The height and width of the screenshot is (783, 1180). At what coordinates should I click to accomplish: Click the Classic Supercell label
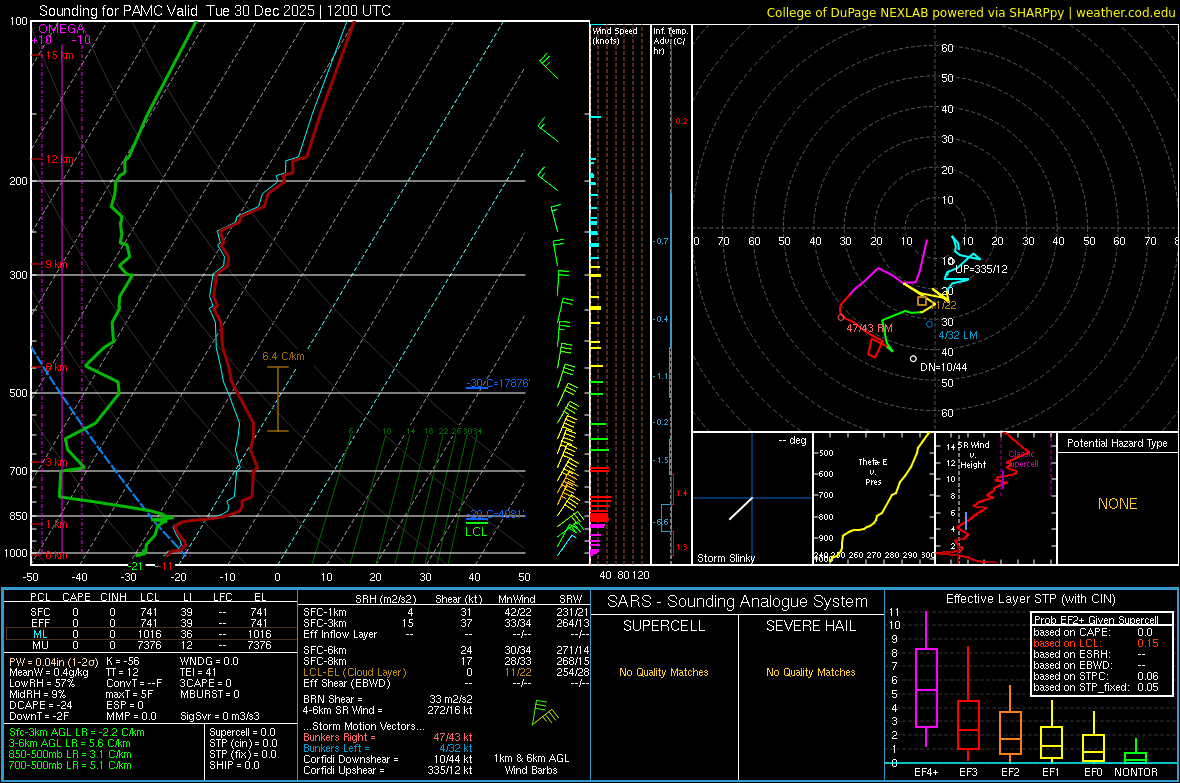click(x=1023, y=459)
